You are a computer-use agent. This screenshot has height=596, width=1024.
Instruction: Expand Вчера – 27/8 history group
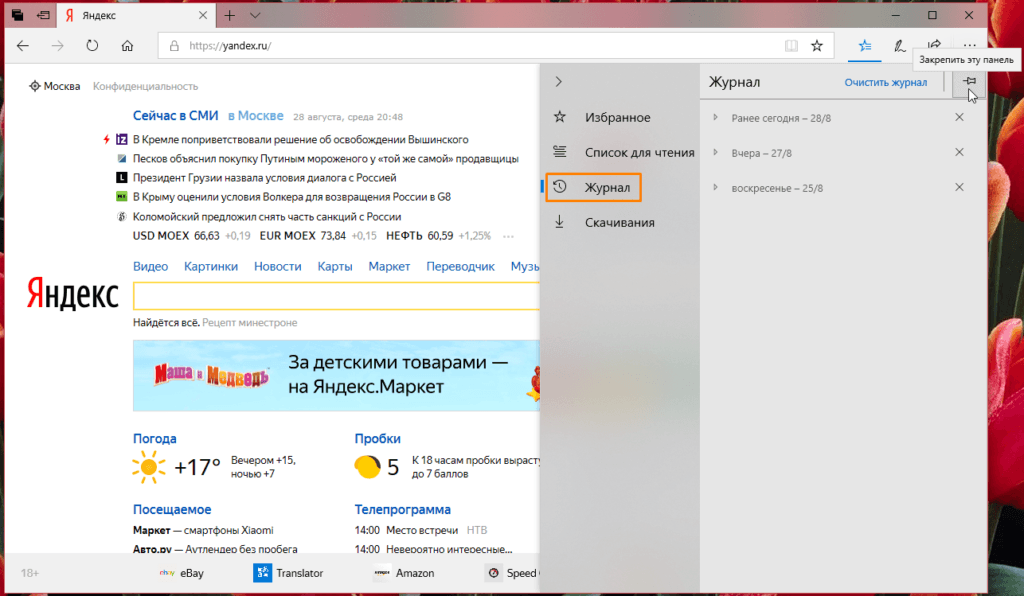click(x=715, y=153)
